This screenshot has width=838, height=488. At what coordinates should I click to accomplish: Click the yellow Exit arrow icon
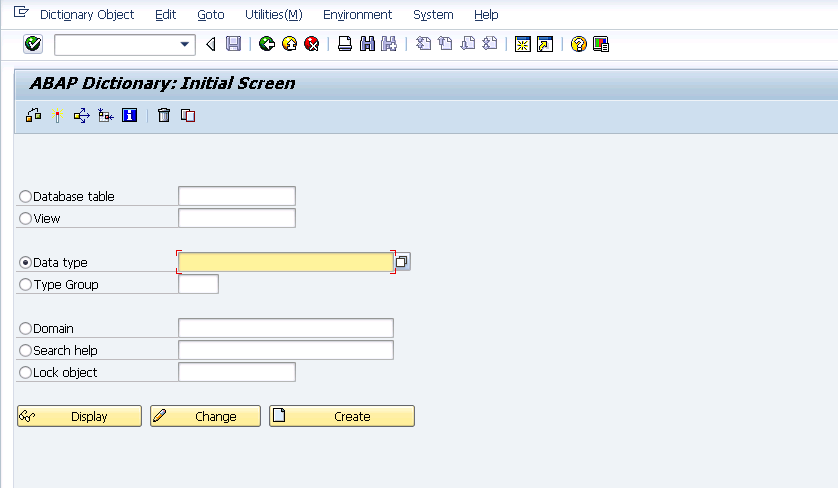(x=289, y=44)
